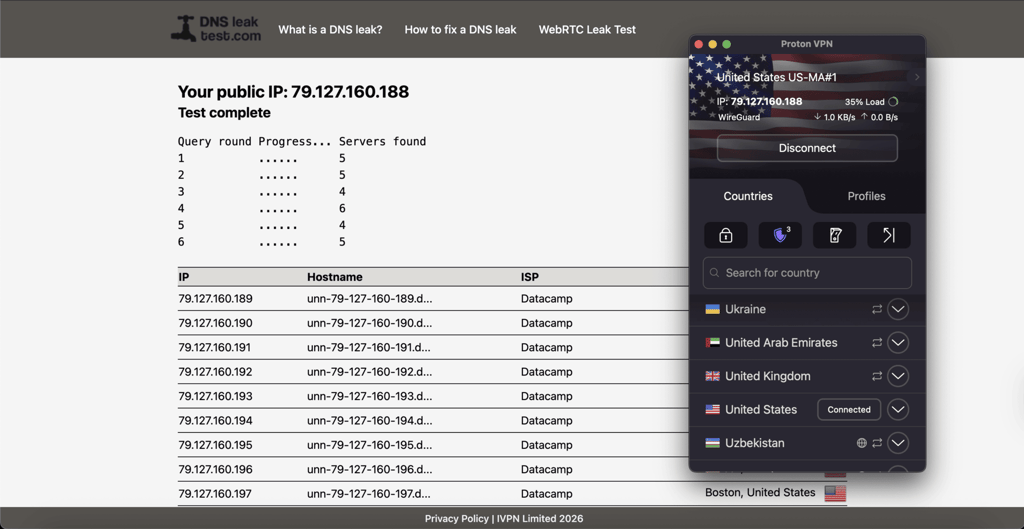
Task: Click IP cell 79.127.160.192
Action: tap(216, 372)
